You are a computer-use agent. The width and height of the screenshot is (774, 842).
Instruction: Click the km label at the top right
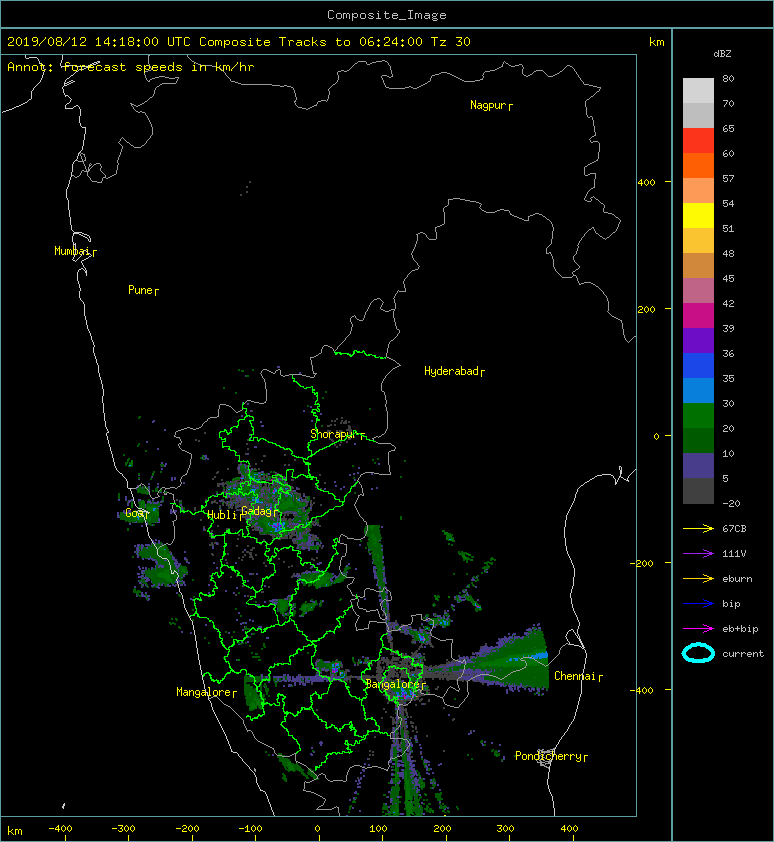tap(657, 42)
